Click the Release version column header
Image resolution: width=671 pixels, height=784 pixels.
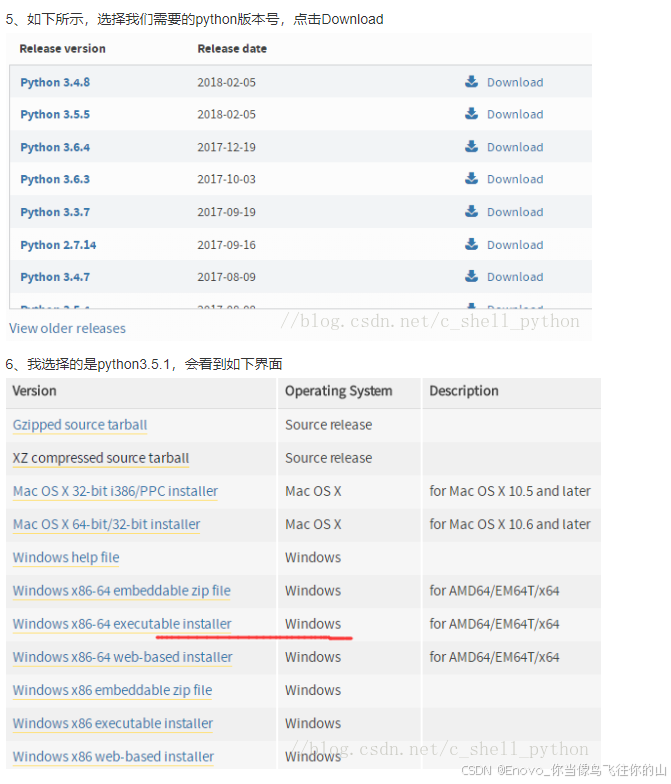[x=62, y=49]
